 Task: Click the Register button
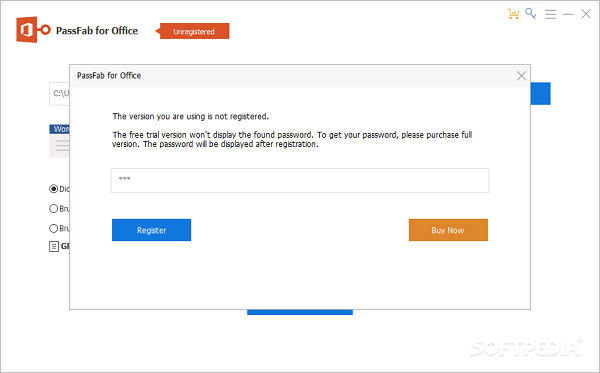(152, 230)
